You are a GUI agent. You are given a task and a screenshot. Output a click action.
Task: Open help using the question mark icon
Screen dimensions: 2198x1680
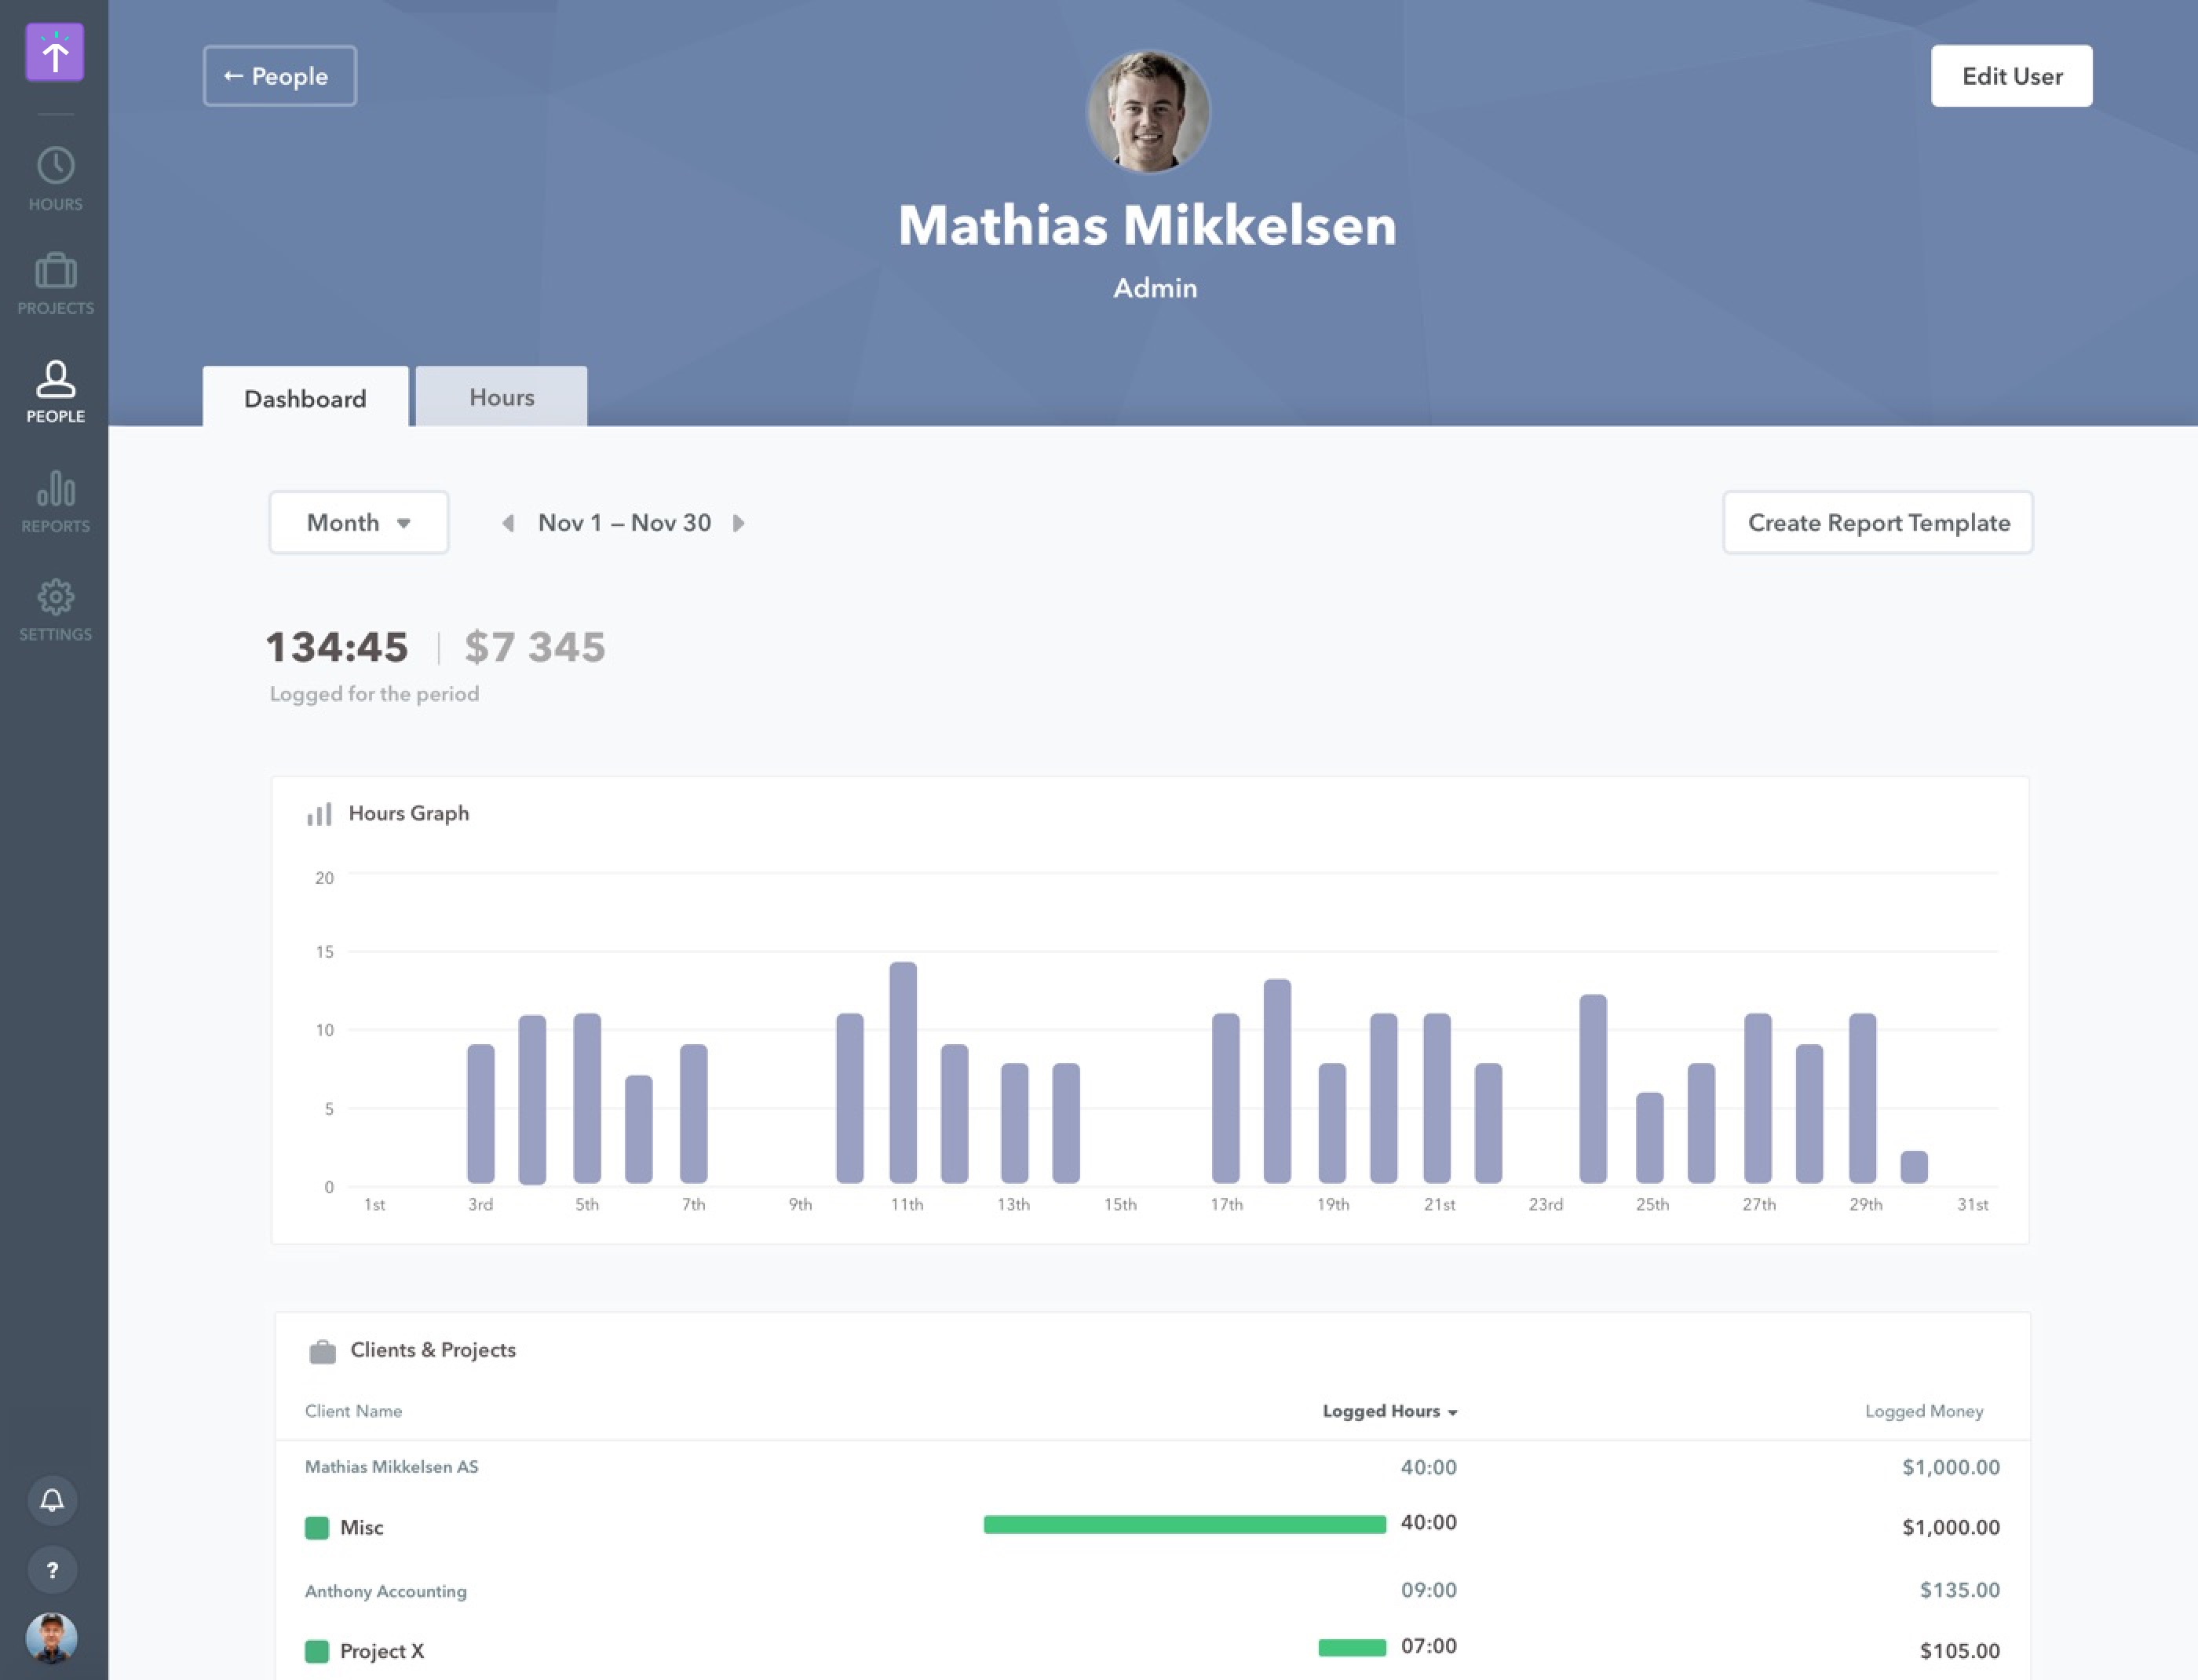tap(52, 1570)
